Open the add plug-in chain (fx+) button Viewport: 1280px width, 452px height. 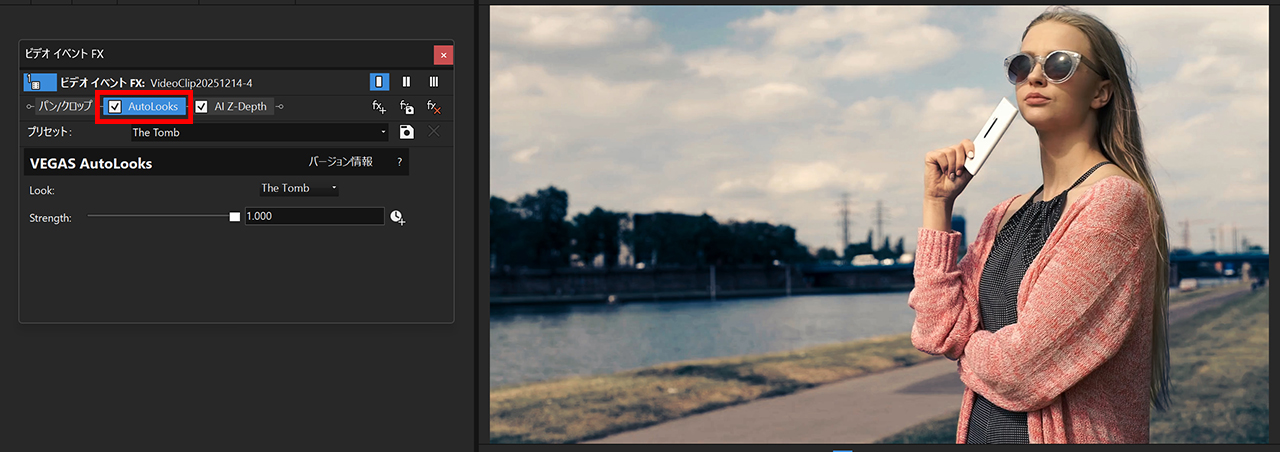click(x=380, y=107)
